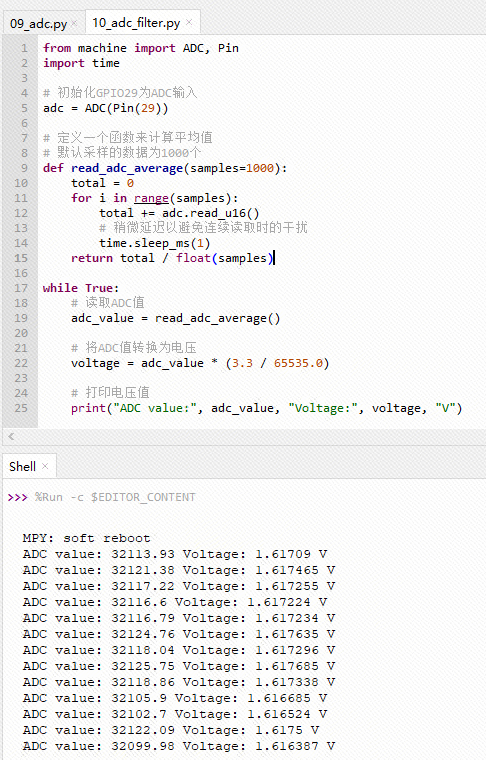Click line number 17 in the gutter
Screen dimensions: 486x760
(x=21, y=288)
